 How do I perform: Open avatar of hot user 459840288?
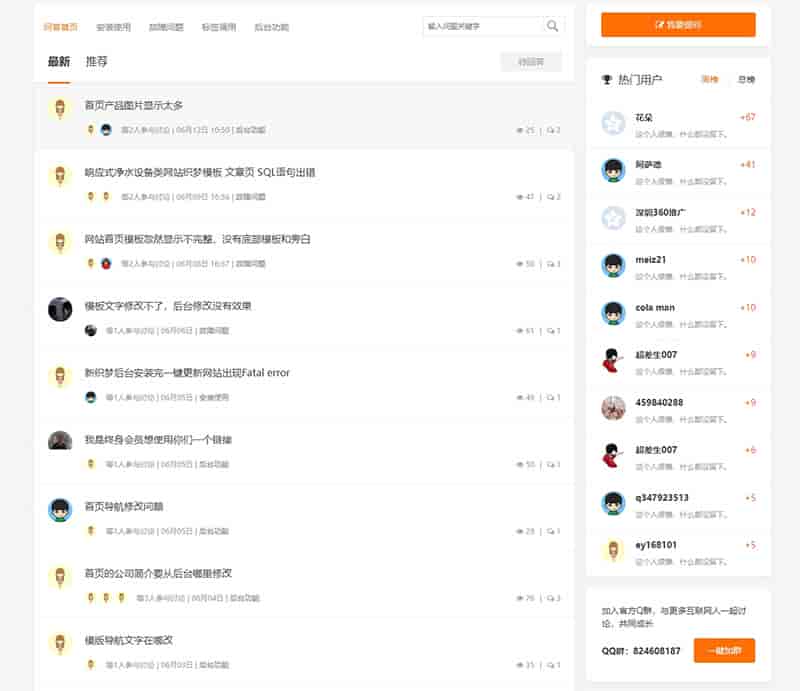pyautogui.click(x=613, y=408)
